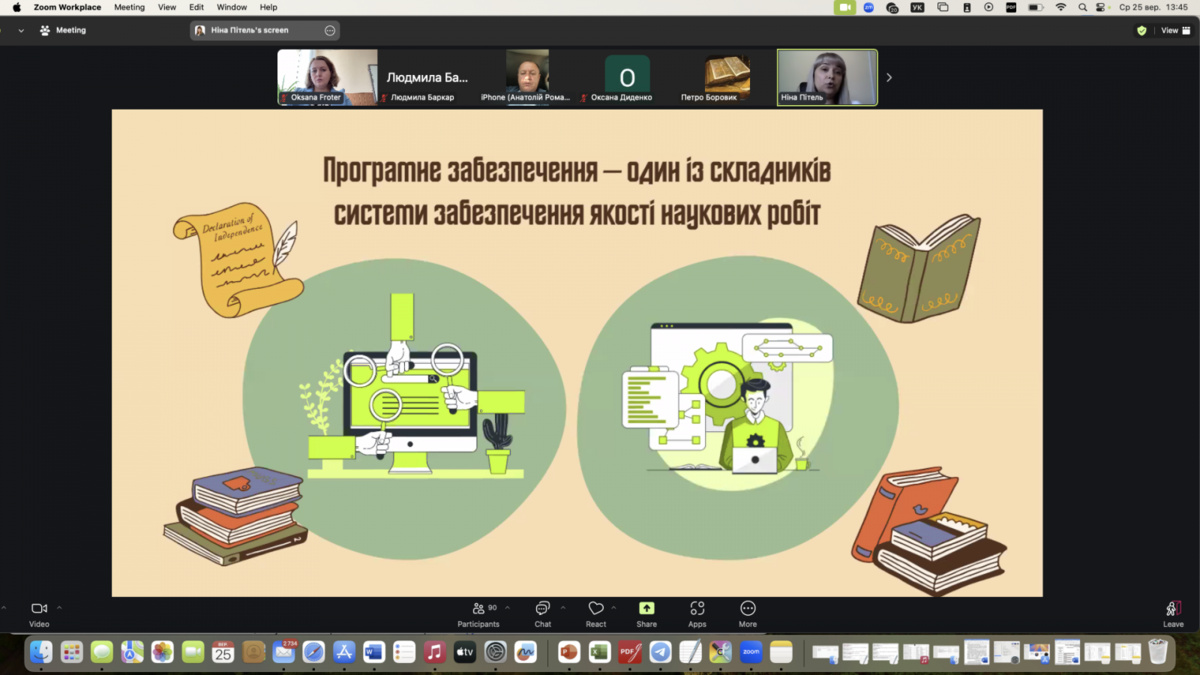Select Ніна Пітель's video thumbnail
The height and width of the screenshot is (675, 1200).
[827, 77]
